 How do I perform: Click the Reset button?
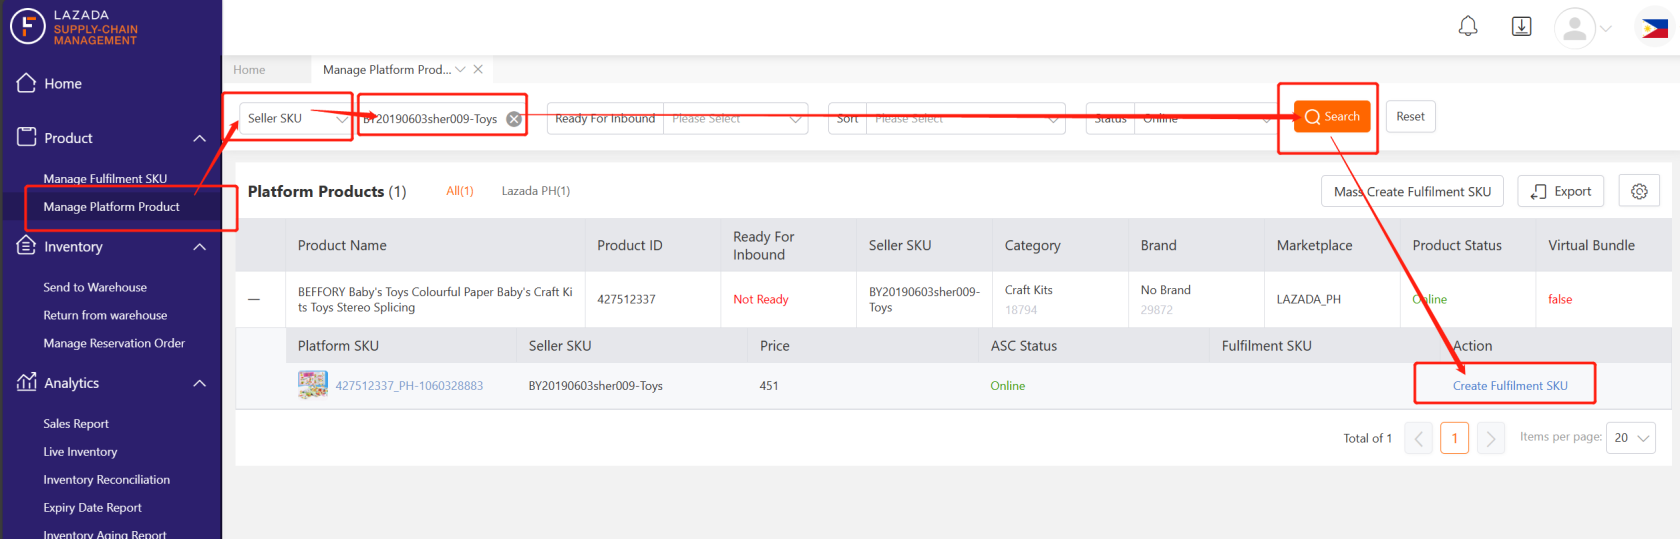pyautogui.click(x=1410, y=116)
